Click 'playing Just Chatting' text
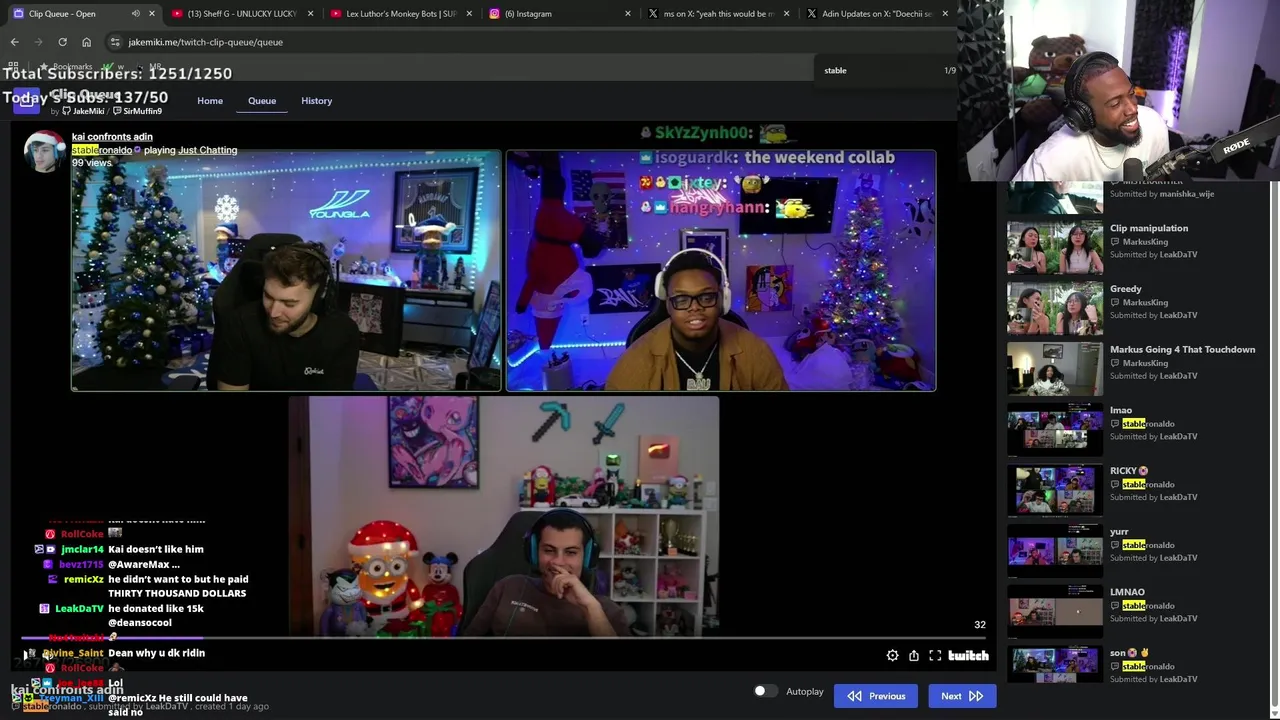Viewport: 1280px width, 720px height. click(190, 150)
